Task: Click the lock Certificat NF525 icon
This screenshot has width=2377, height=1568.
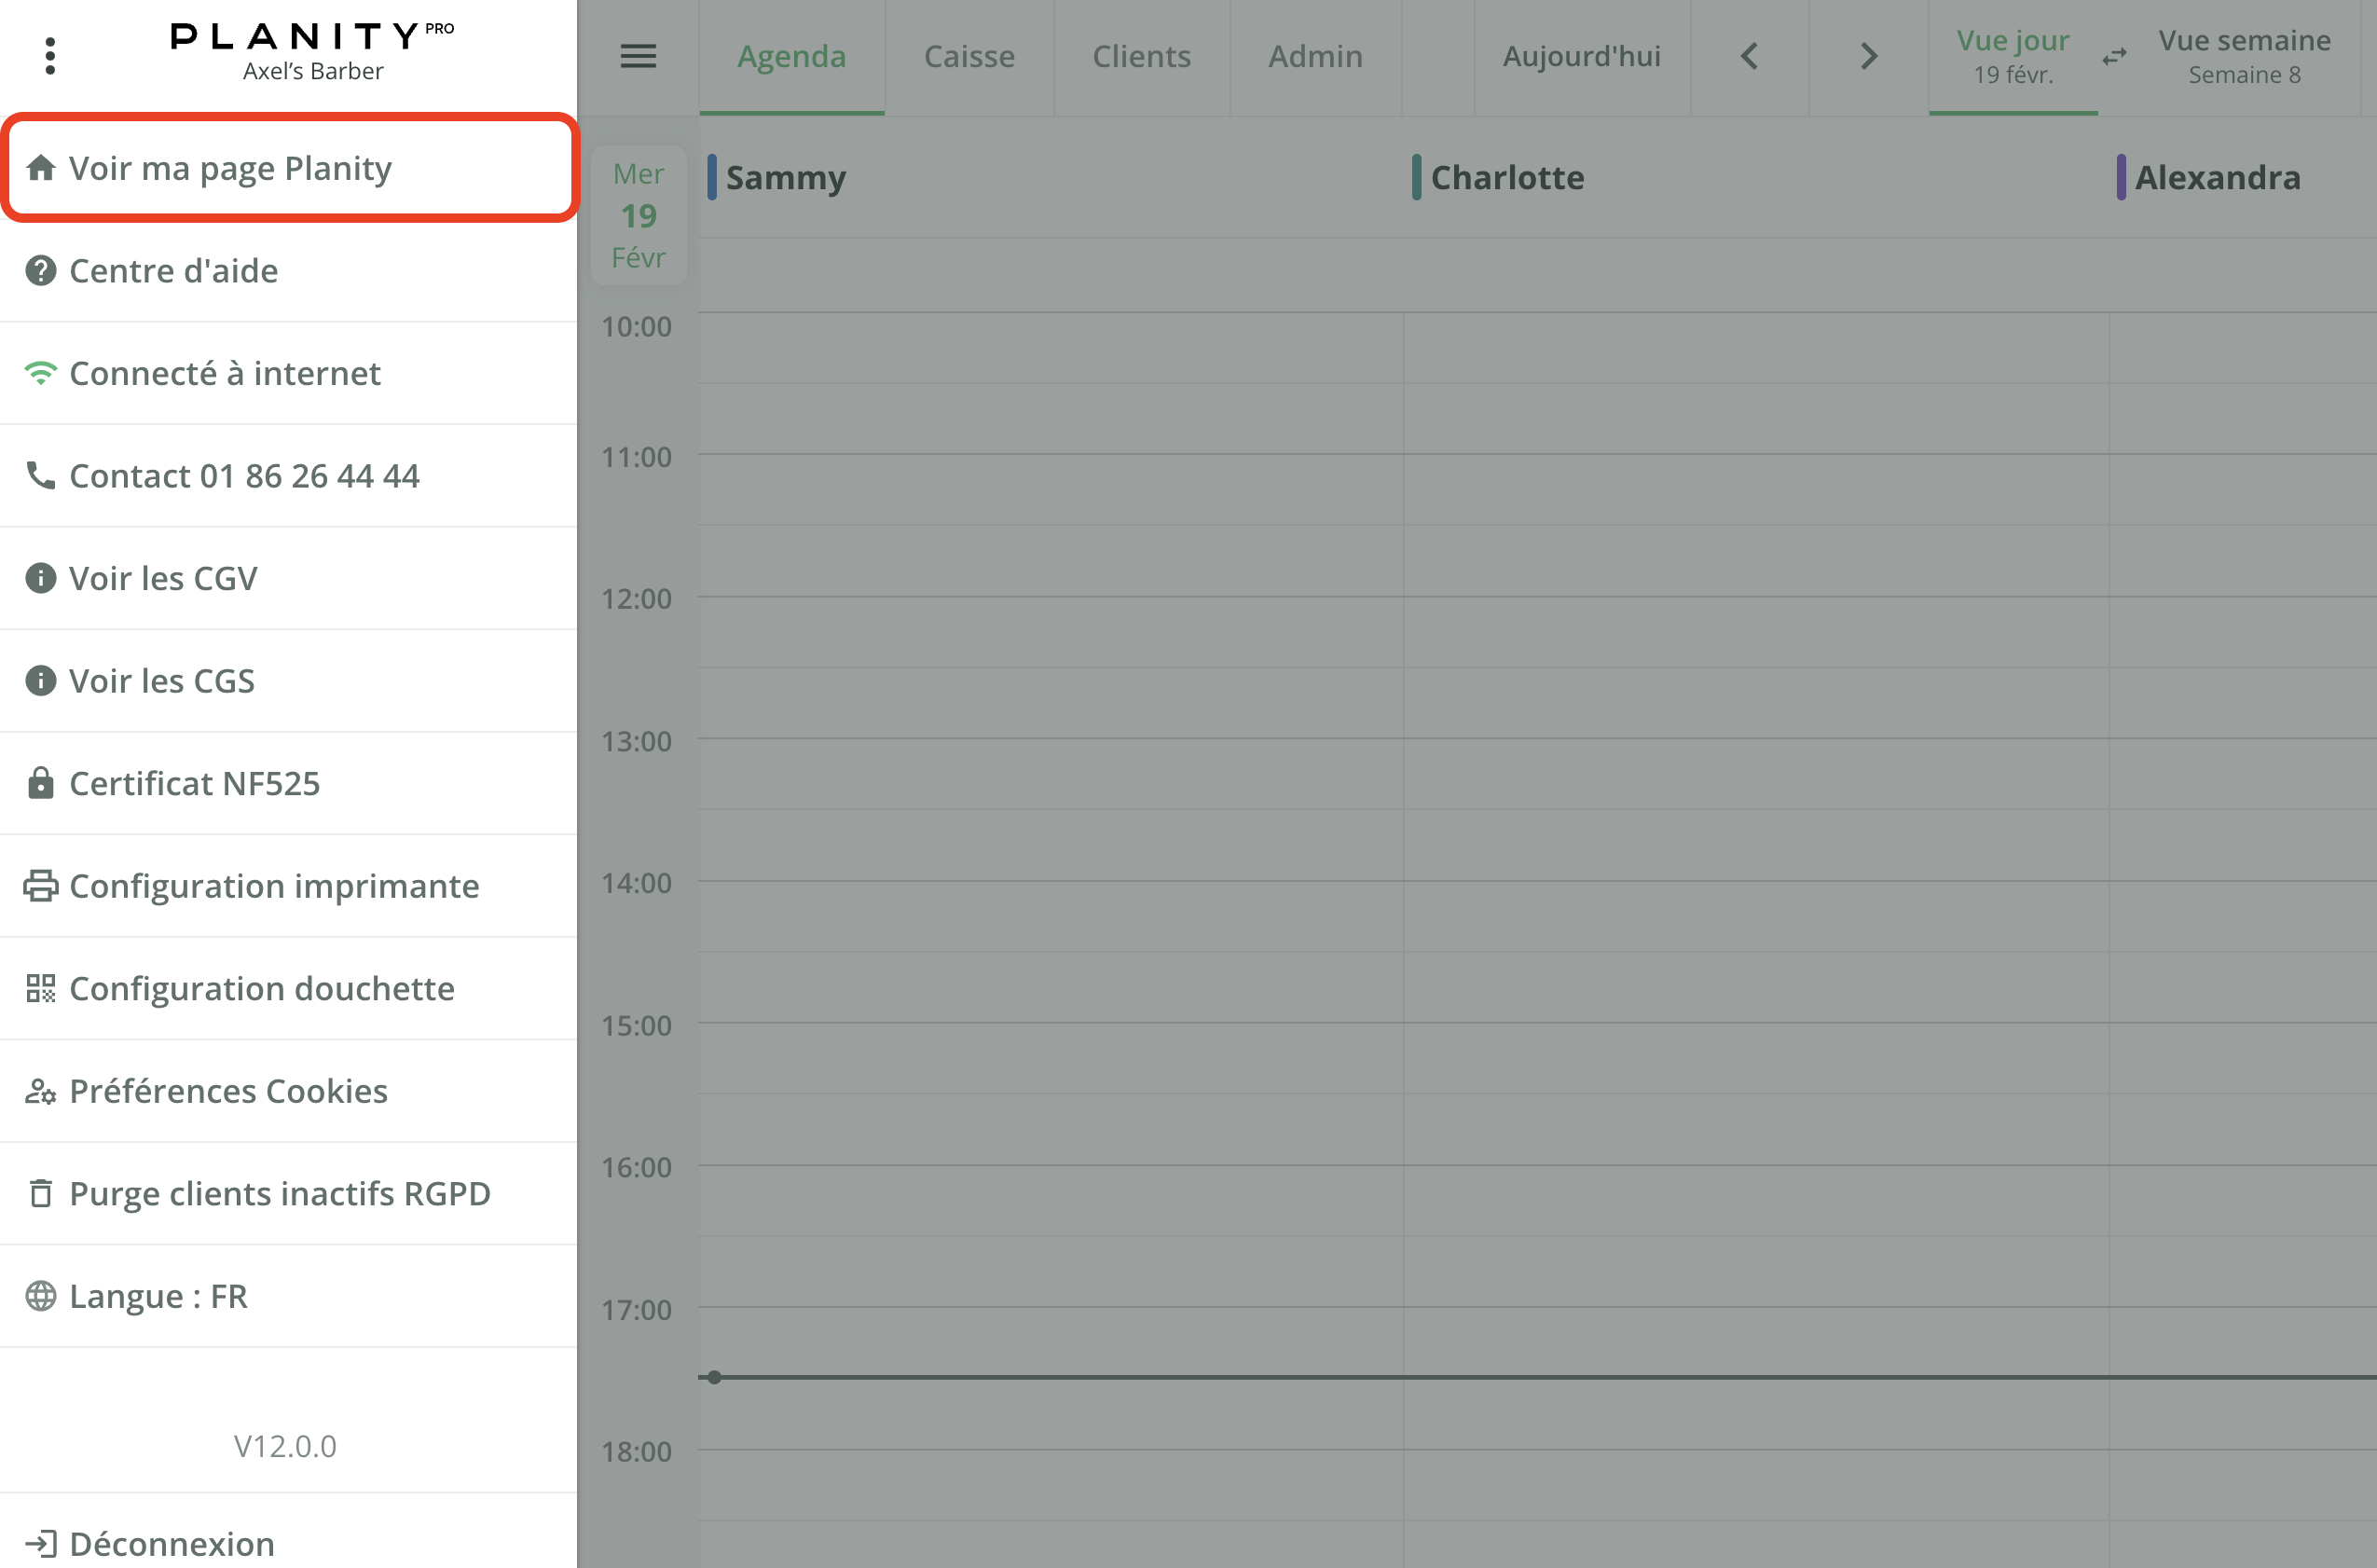Action: pos(40,783)
